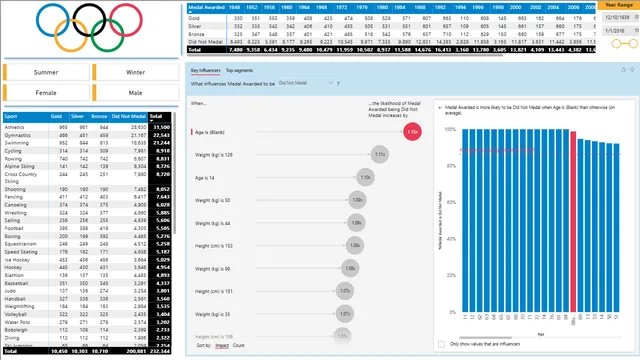The image size is (640, 360).
Task: Filter by the Female button
Action: [46, 93]
